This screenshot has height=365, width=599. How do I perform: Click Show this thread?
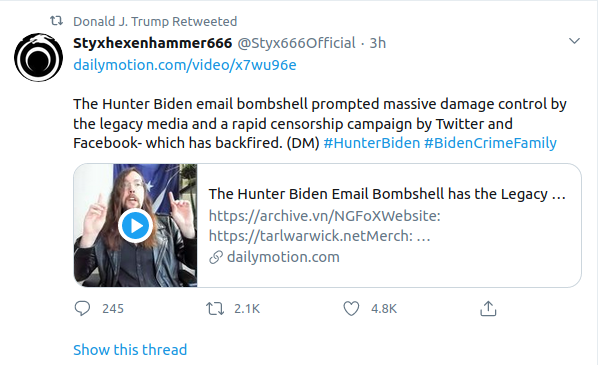pyautogui.click(x=130, y=350)
